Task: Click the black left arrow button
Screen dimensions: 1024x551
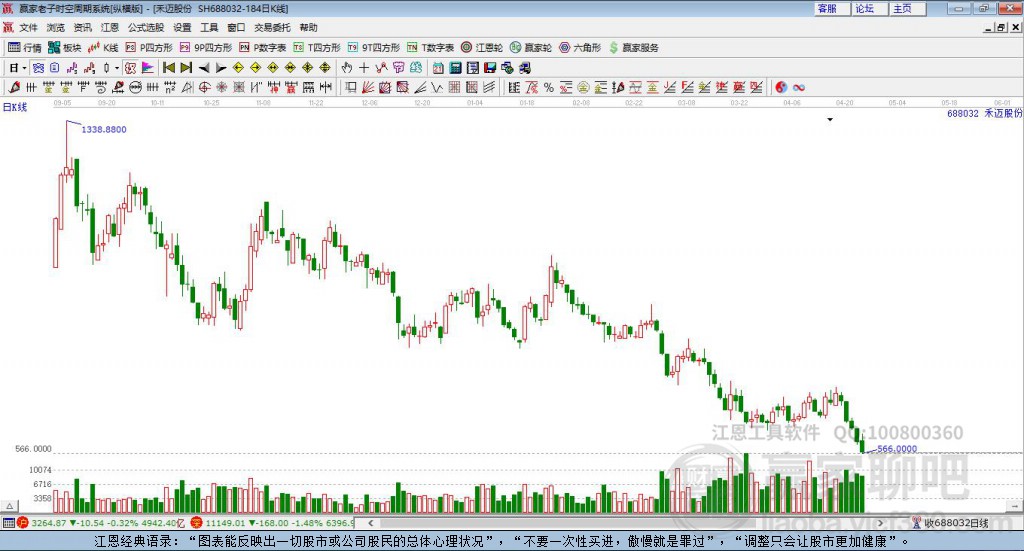Action: pos(204,68)
